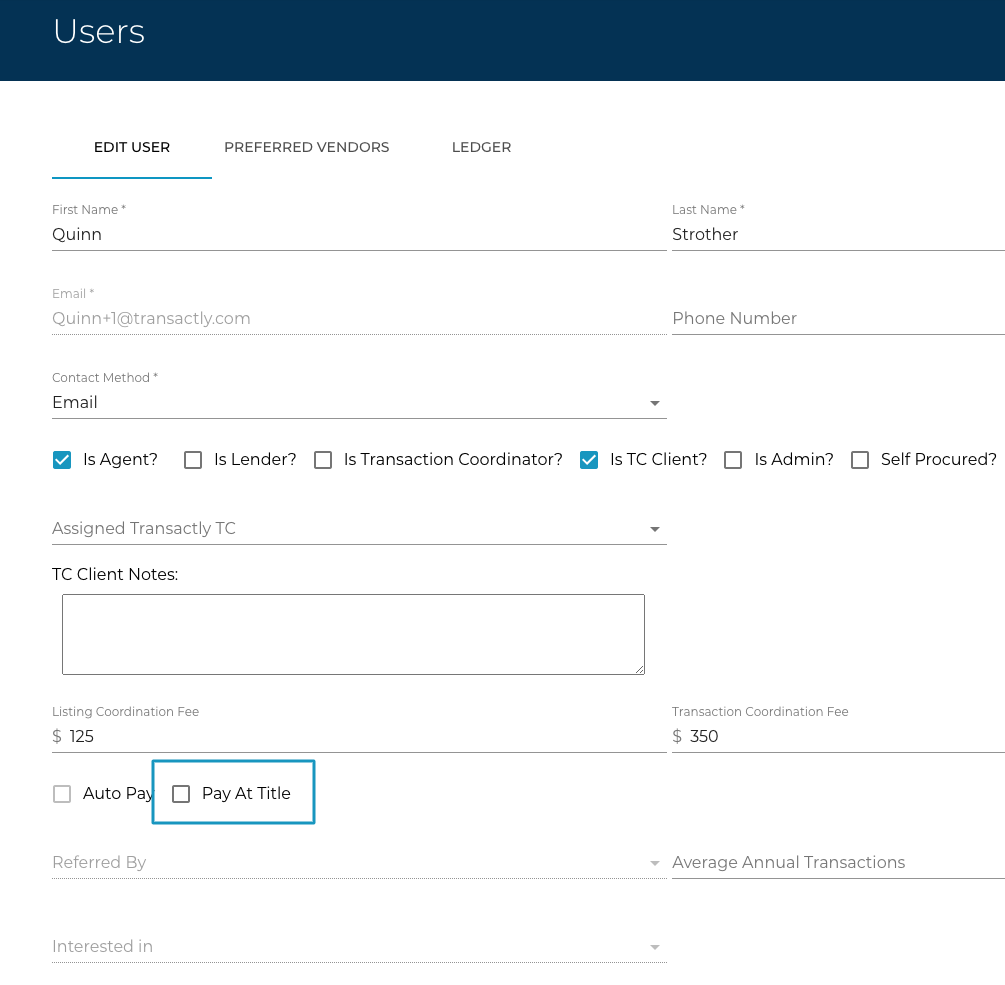
Task: Uncheck the Is TC Client? checkbox
Action: coord(590,460)
